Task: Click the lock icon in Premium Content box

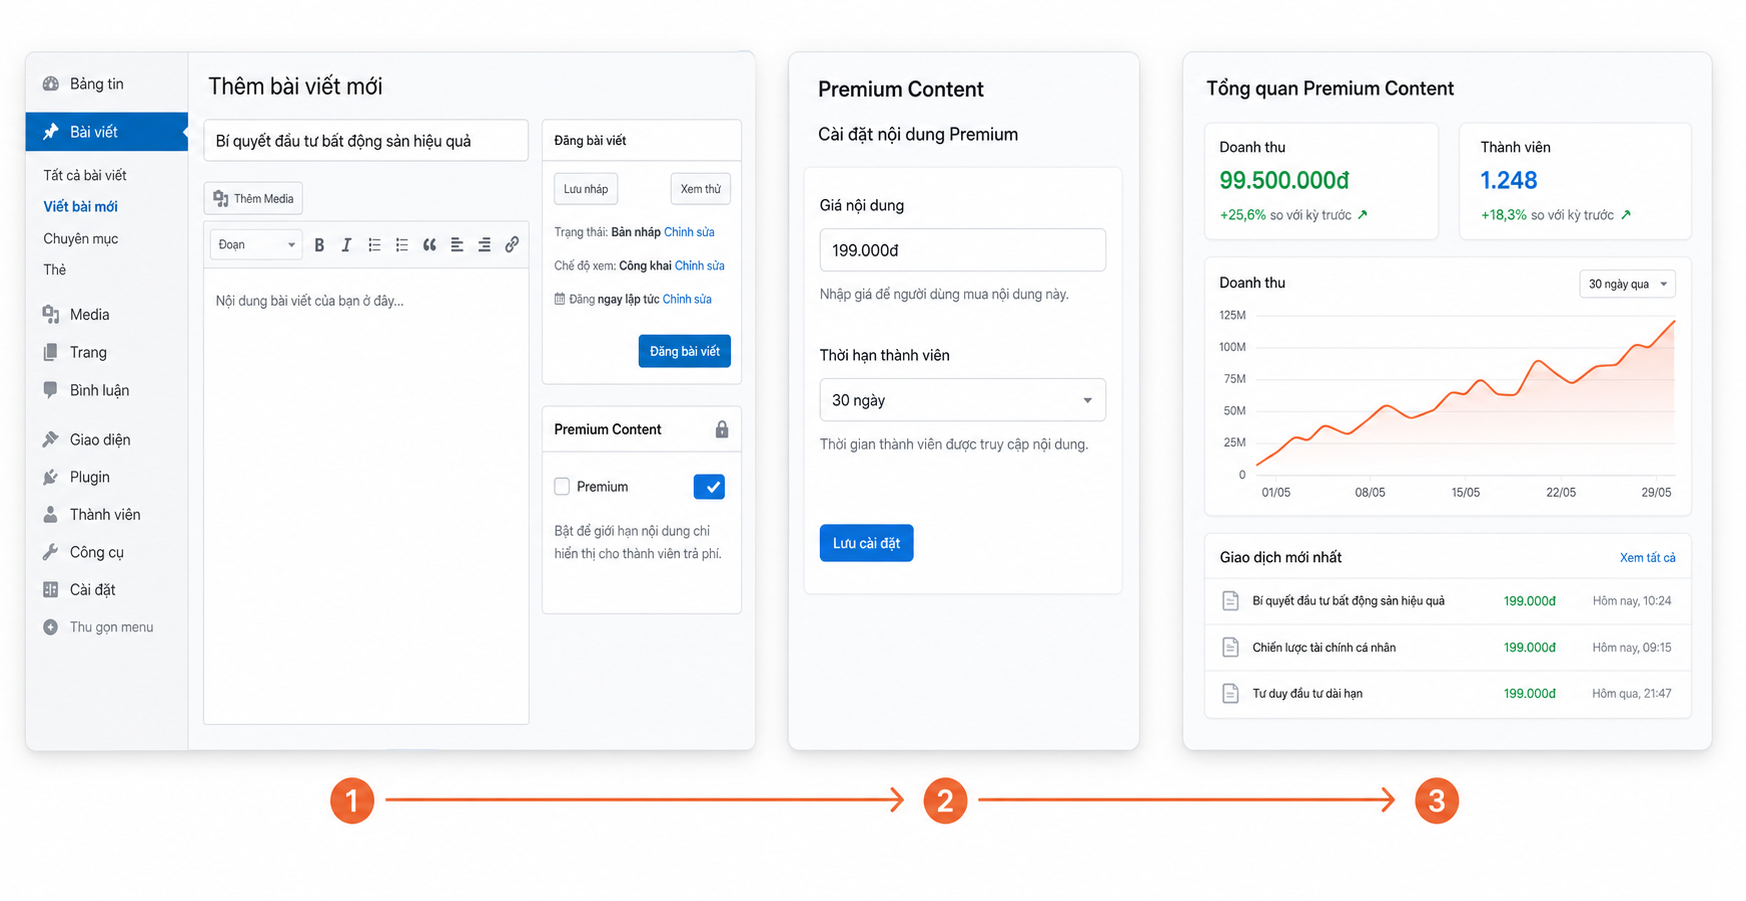Action: pos(722,429)
